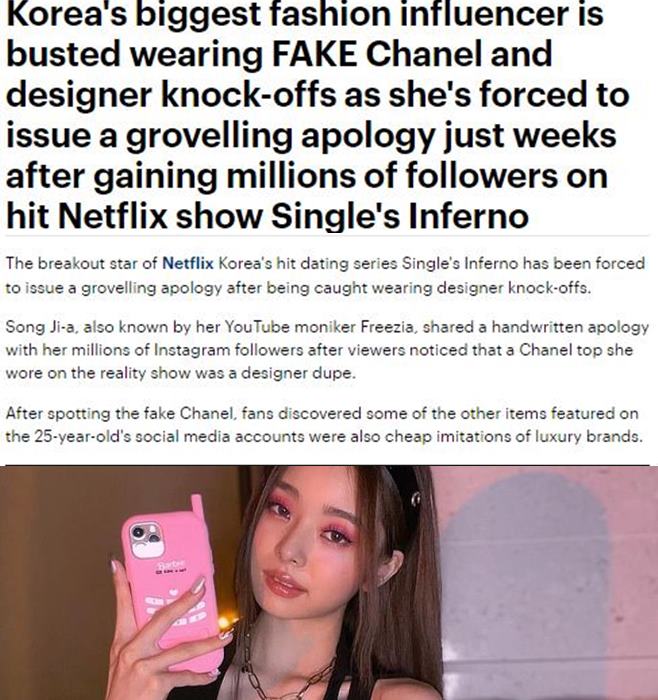658x700 pixels.
Task: Click the word Netflix in the headline
Action: [x=112, y=216]
